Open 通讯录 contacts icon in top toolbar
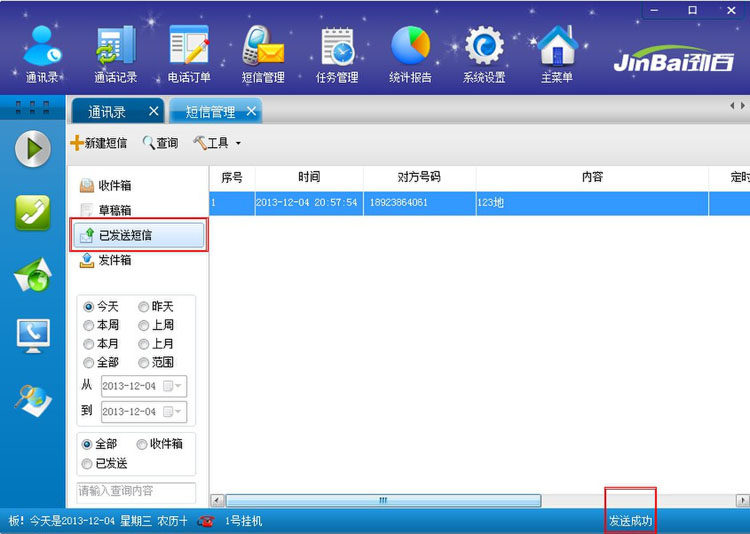This screenshot has height=534, width=750. [41, 52]
